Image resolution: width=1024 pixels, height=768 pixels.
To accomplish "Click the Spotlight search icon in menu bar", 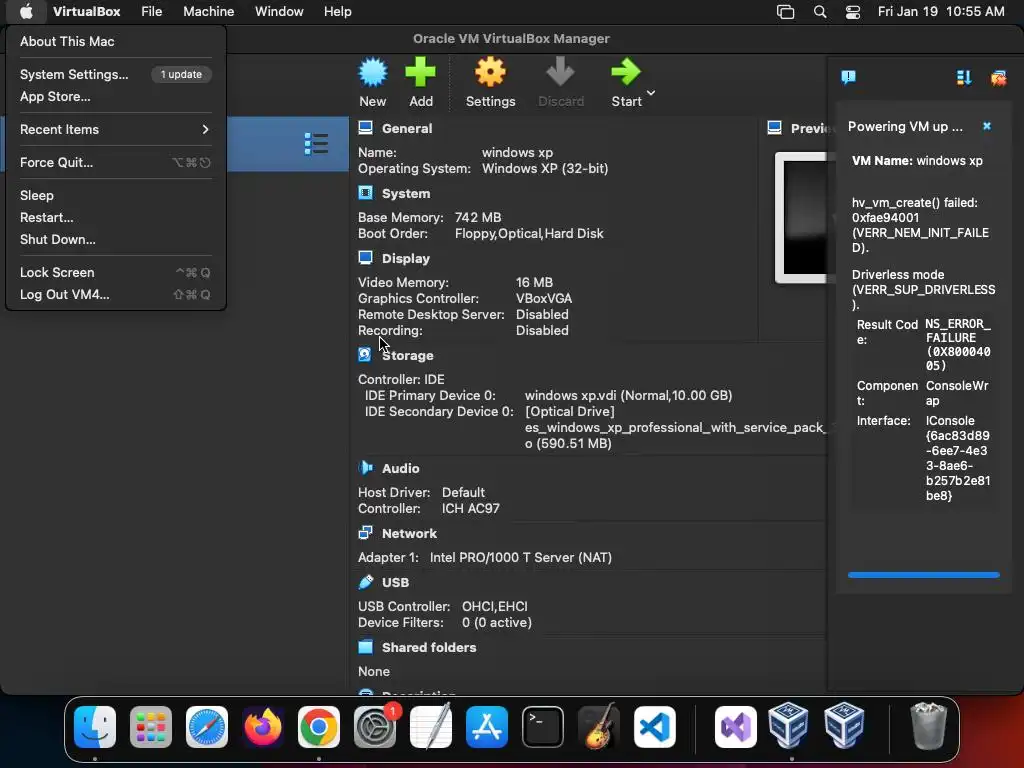I will tap(820, 12).
